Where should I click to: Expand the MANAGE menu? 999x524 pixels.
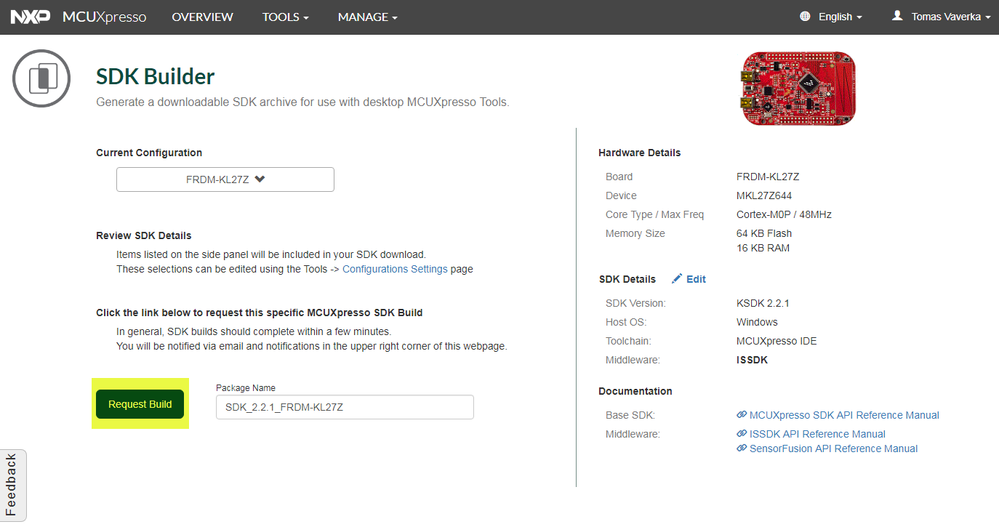click(367, 17)
